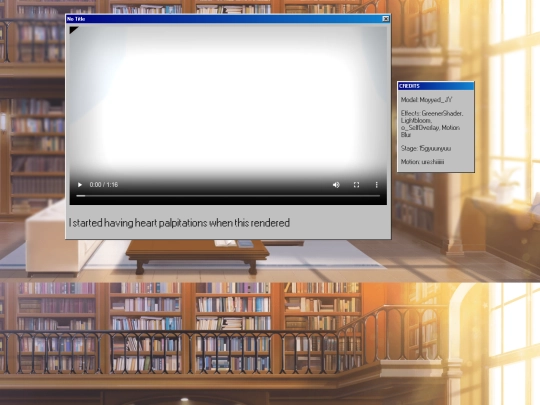Click the heart palpitations caption text
Screen dimensions: 540x405
click(x=179, y=223)
